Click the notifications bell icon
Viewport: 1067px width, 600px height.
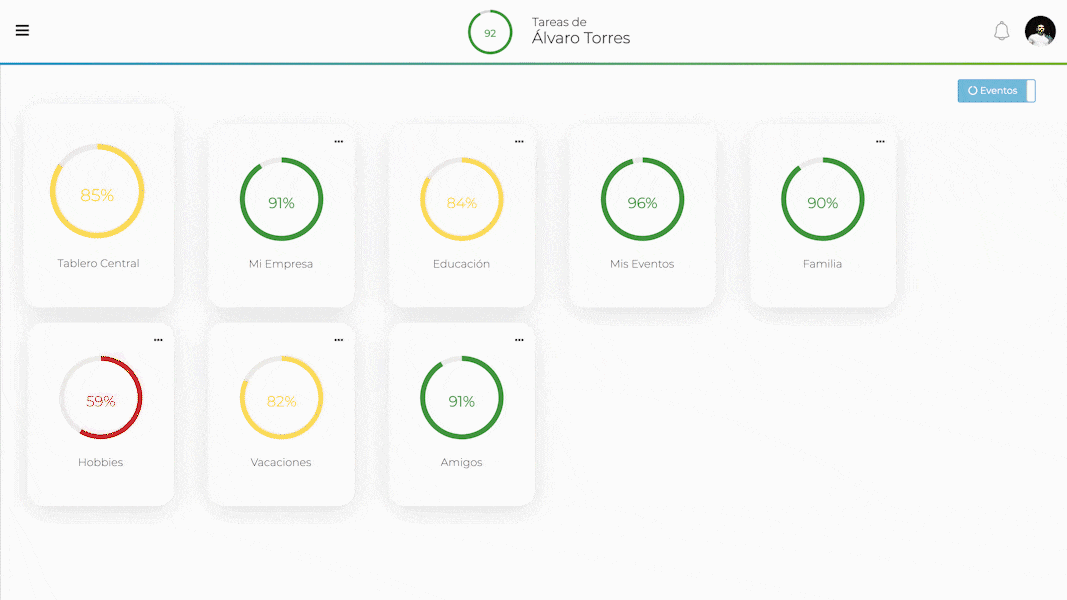(1001, 31)
